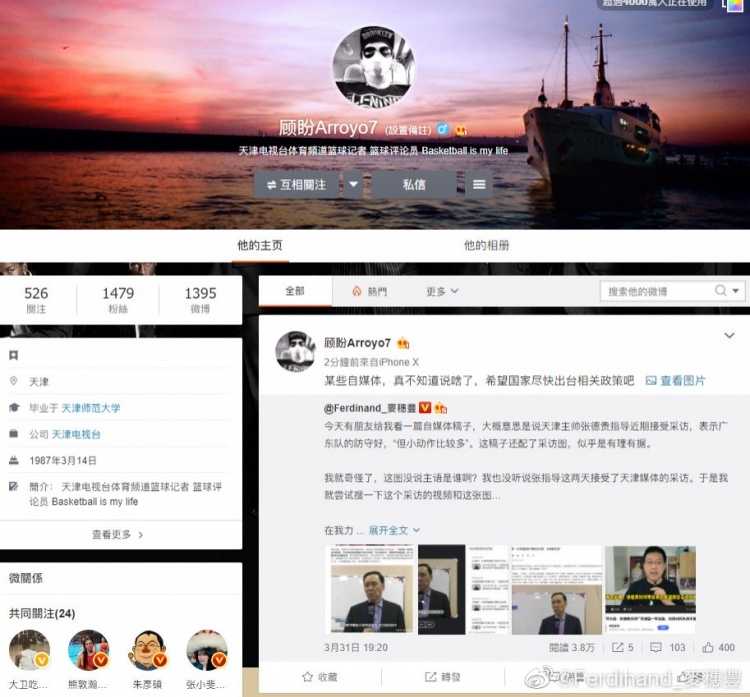The height and width of the screenshot is (697, 750).
Task: Click the repost icon showing 5
Action: point(618,648)
